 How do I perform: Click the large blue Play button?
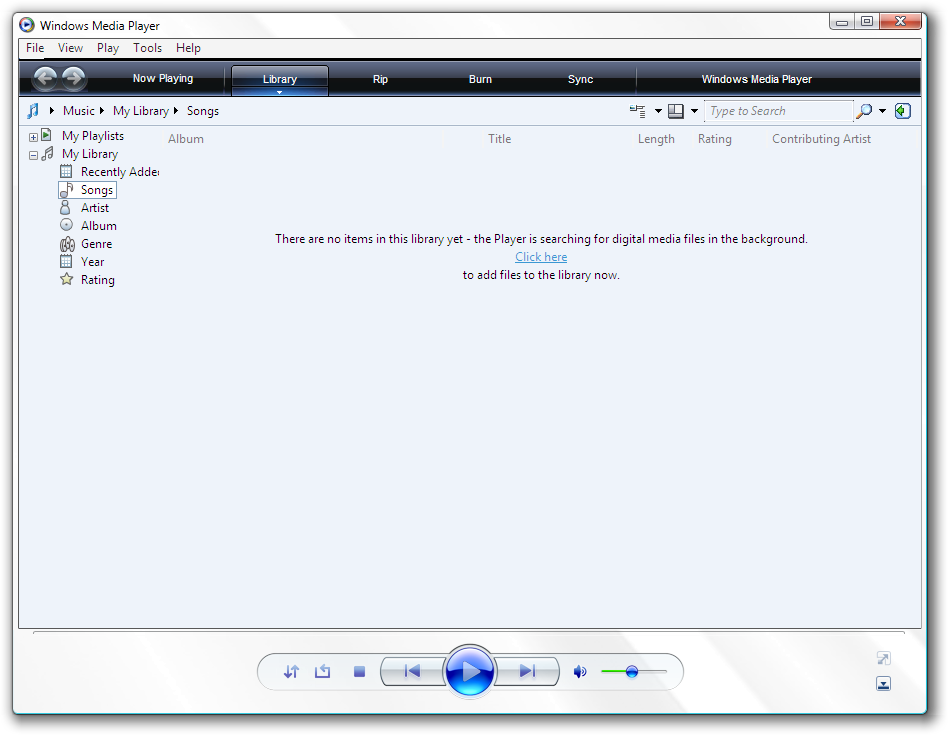469,671
